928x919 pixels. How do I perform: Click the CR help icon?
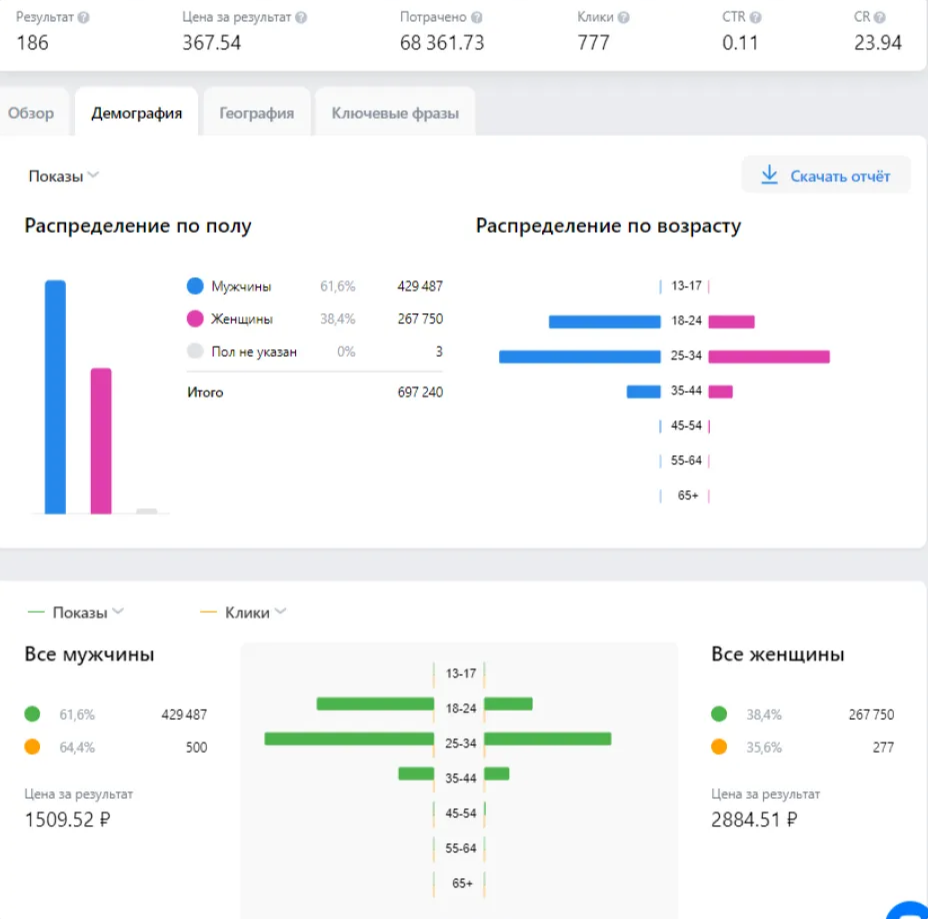(879, 18)
